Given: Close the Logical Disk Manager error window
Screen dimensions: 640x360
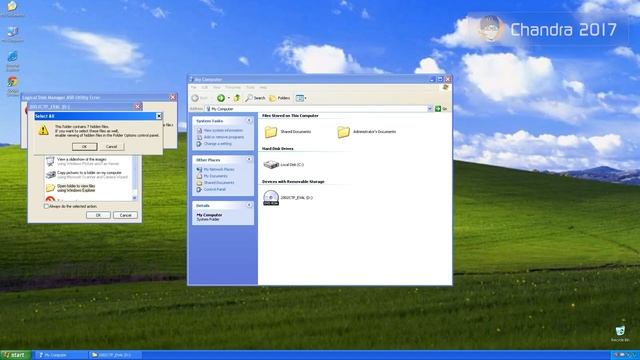Looking at the screenshot, I should pos(173,97).
